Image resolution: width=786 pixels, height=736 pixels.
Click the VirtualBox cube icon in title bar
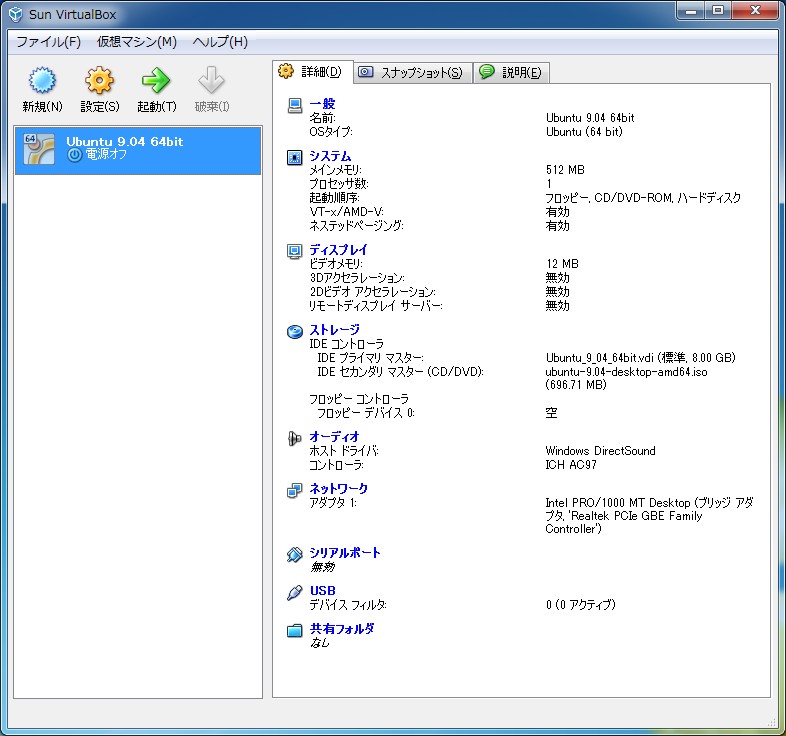16,14
